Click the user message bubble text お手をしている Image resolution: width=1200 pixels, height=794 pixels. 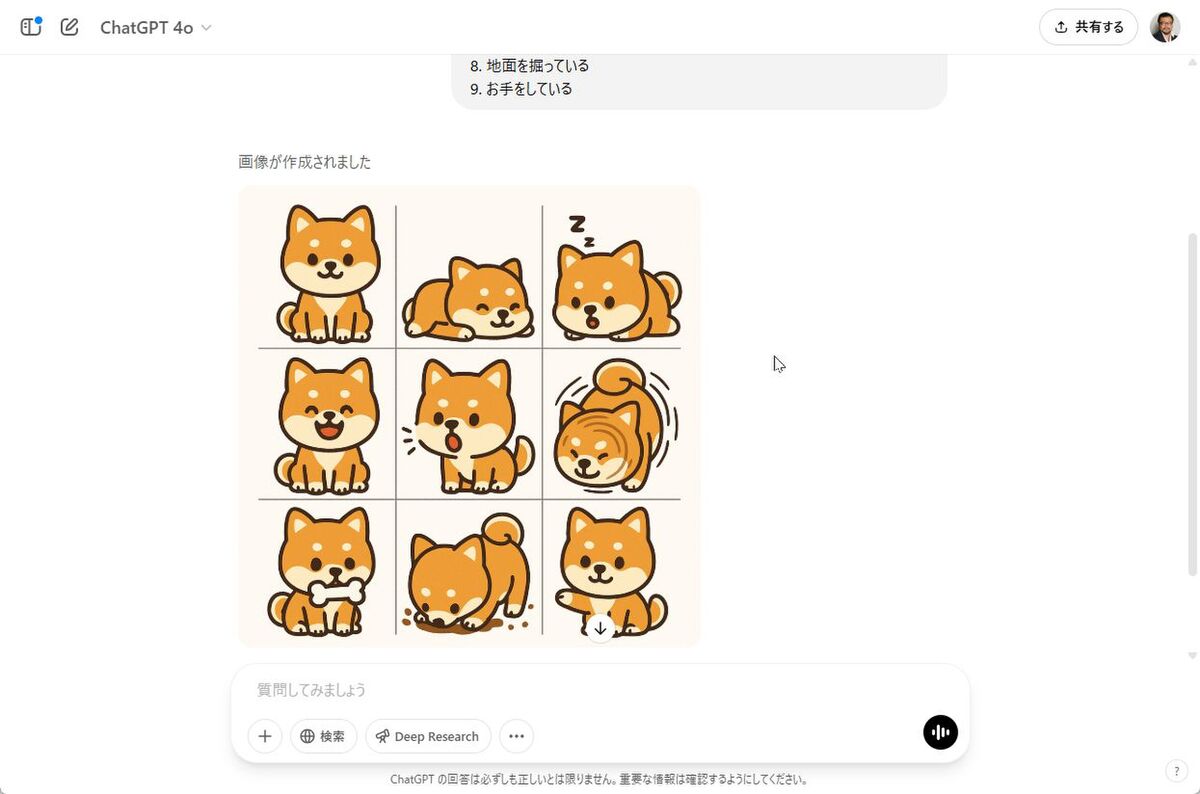click(529, 89)
